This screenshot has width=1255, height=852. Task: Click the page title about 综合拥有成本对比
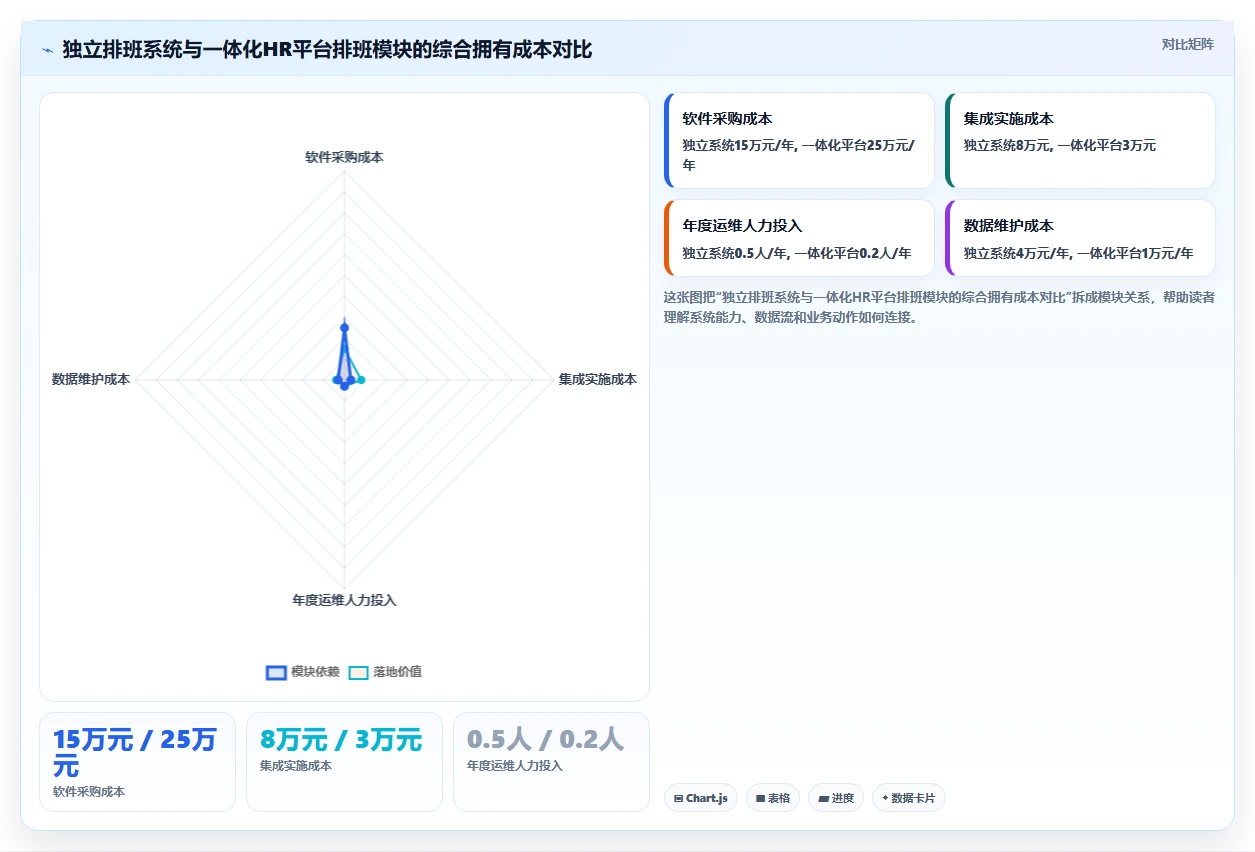327,50
